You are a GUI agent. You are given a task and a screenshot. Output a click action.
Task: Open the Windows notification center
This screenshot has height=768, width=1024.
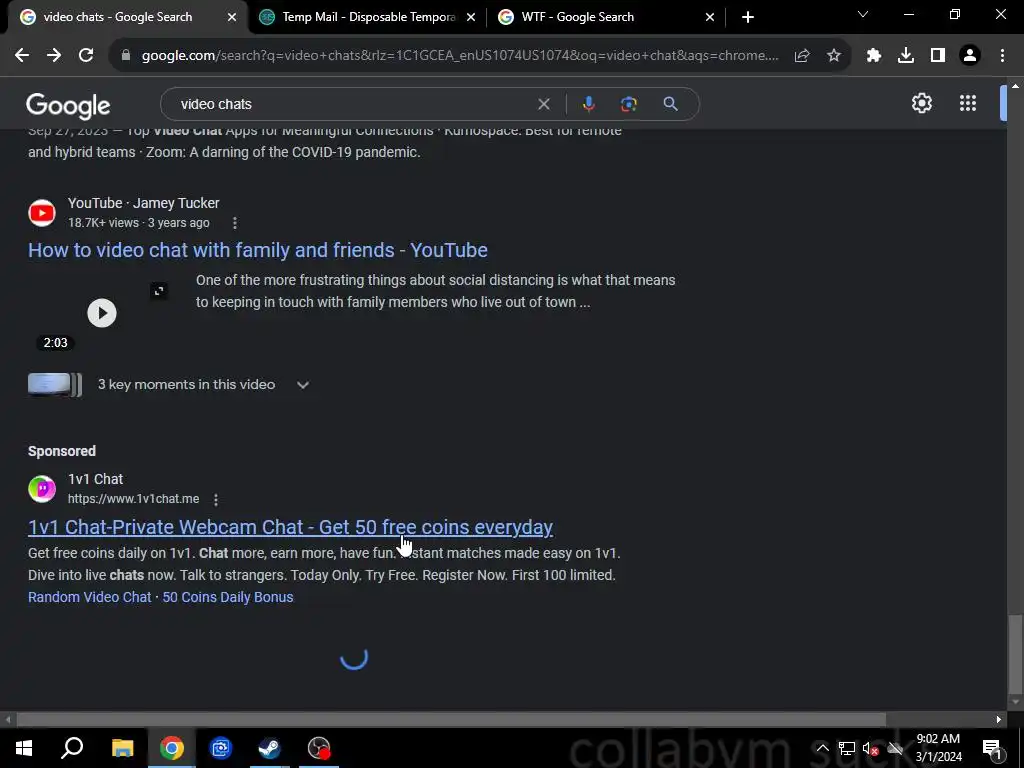click(x=992, y=748)
